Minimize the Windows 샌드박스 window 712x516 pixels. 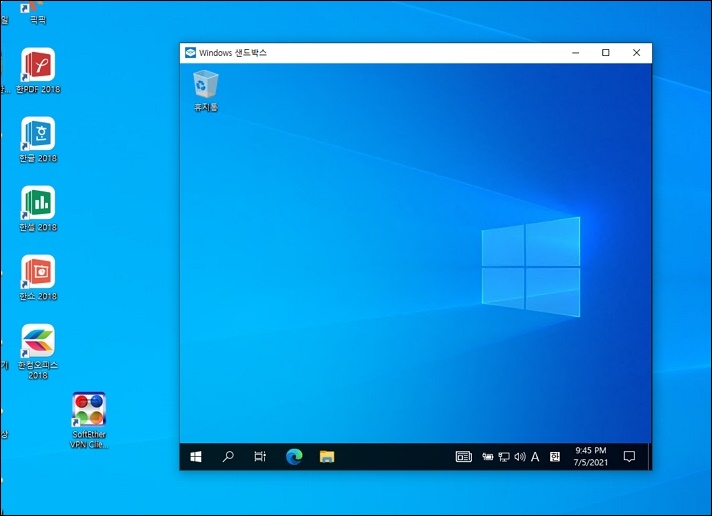pyautogui.click(x=576, y=53)
